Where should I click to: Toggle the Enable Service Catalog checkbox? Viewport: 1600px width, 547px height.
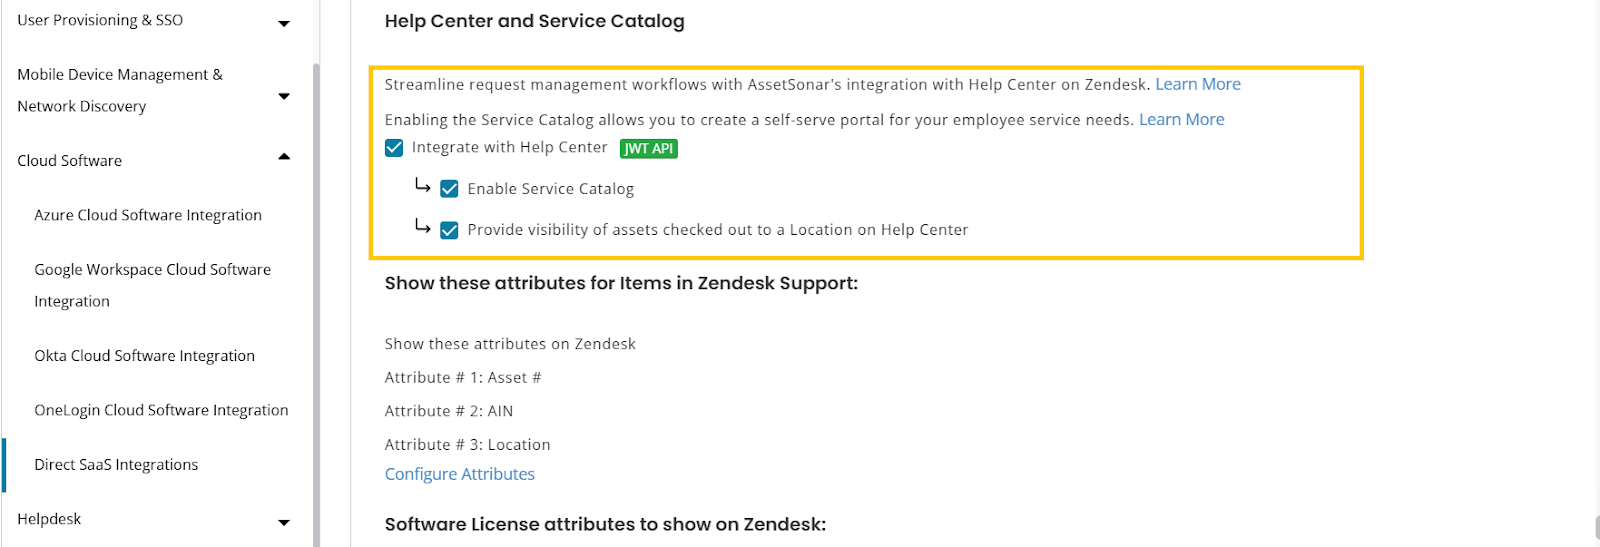(450, 189)
